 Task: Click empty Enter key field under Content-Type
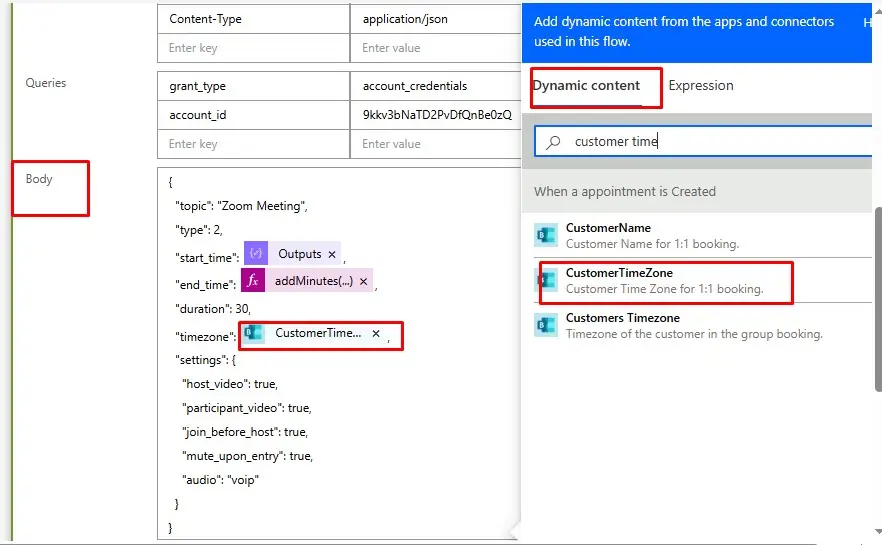point(253,48)
